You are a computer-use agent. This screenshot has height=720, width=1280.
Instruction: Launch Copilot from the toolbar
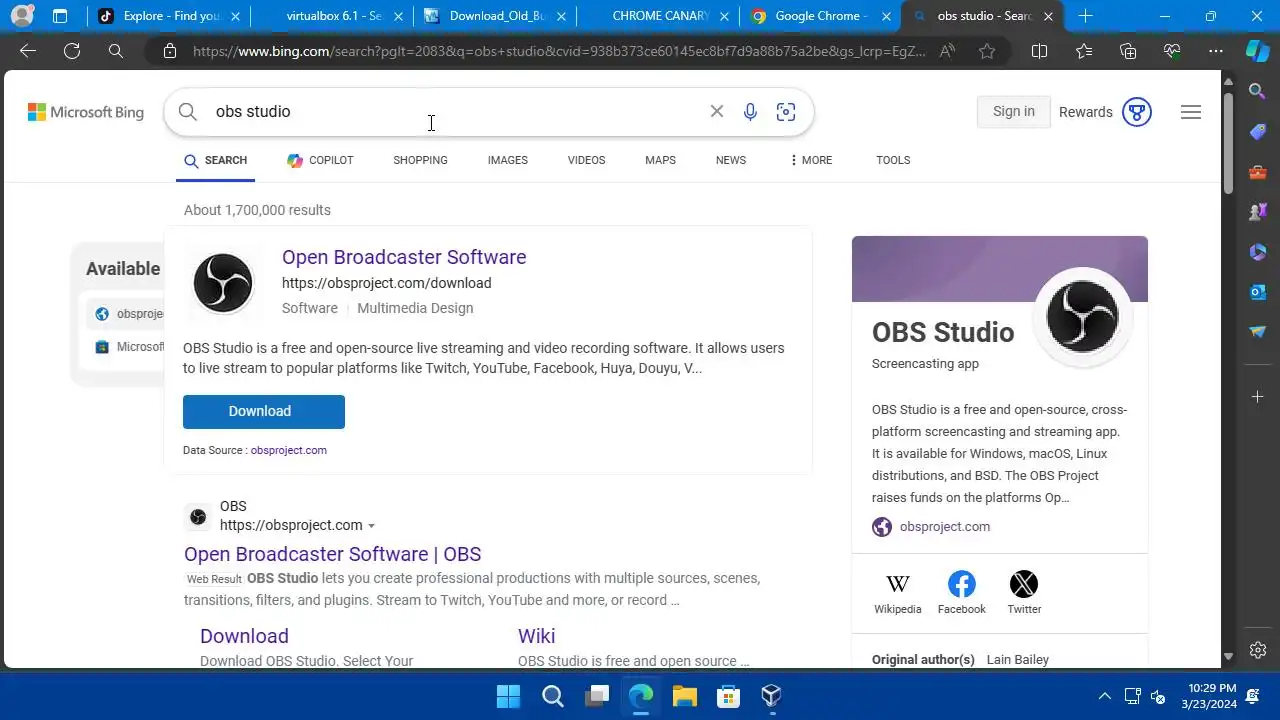point(1258,51)
